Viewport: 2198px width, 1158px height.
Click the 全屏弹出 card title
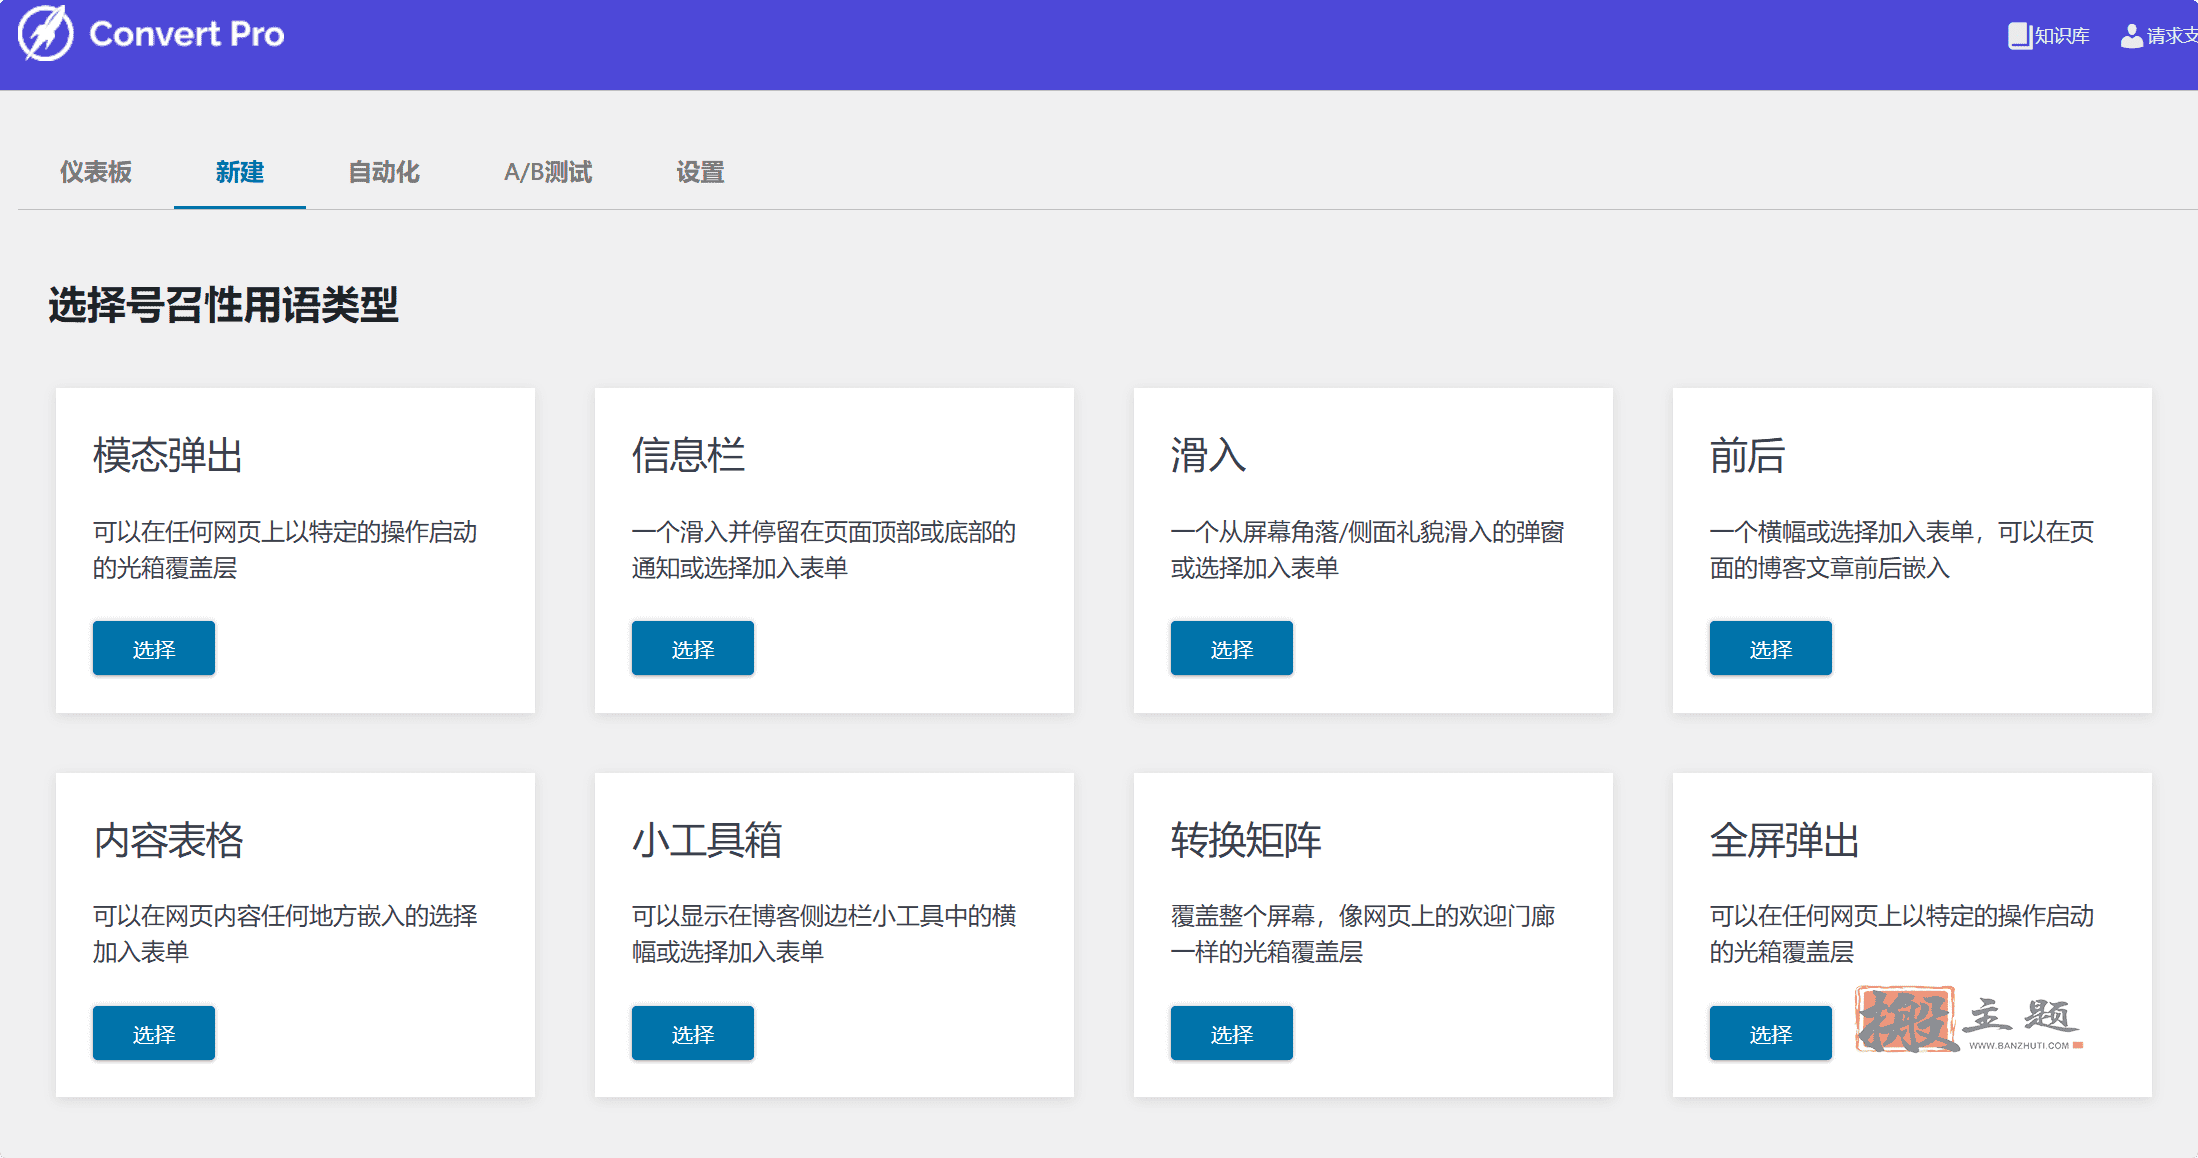1785,840
